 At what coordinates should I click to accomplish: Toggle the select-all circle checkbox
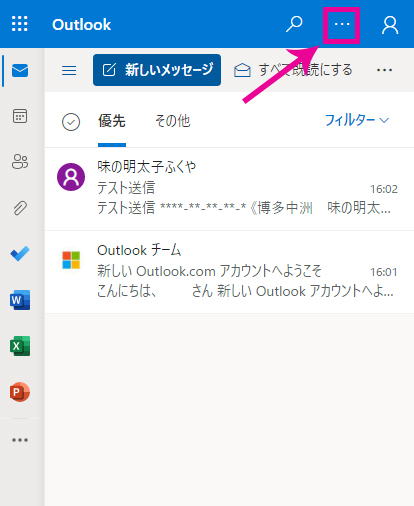[x=71, y=122]
